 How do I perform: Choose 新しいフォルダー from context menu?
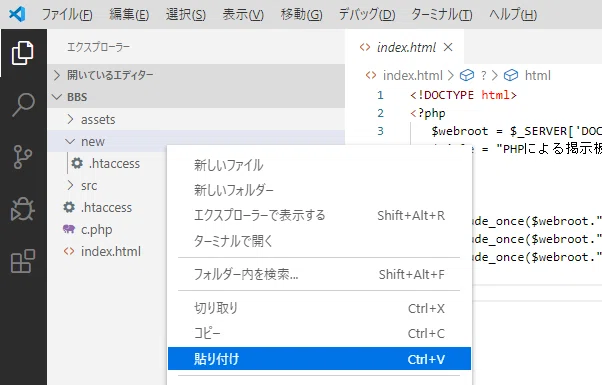tap(319, 190)
